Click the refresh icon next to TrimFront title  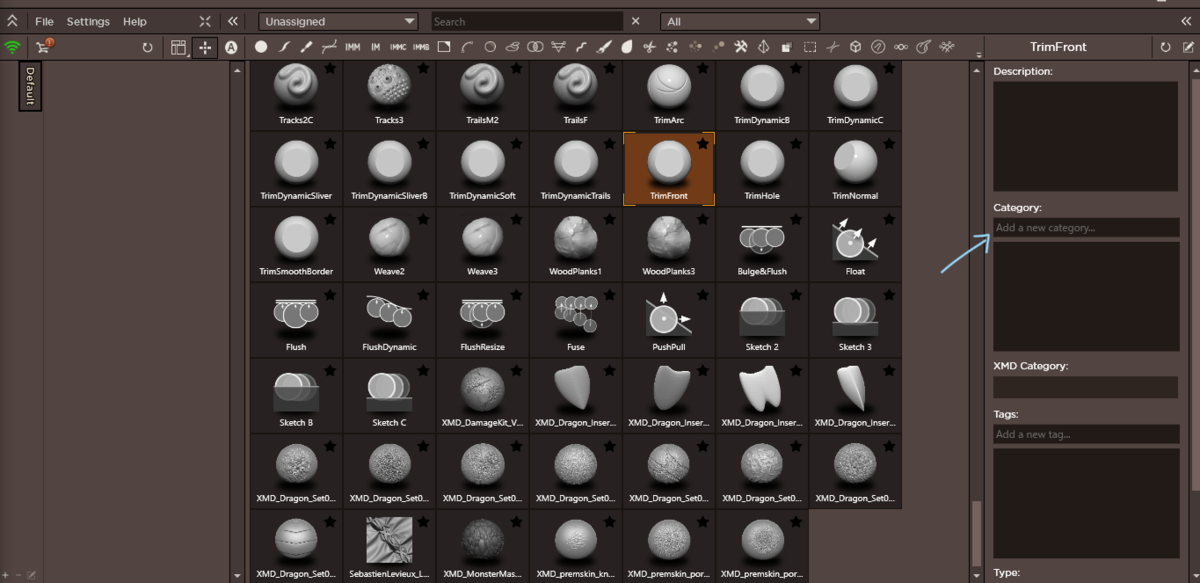click(x=1166, y=47)
